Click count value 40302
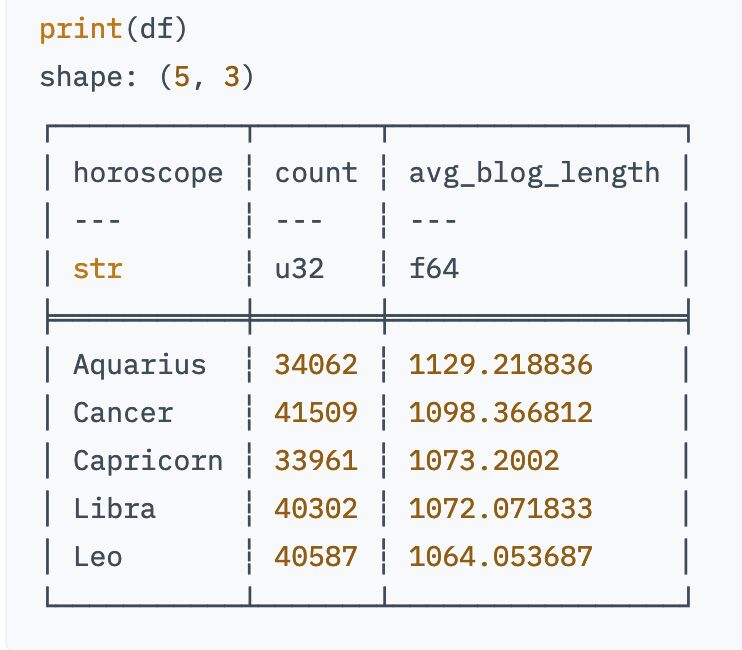Image resolution: width=742 pixels, height=650 pixels. pyautogui.click(x=315, y=509)
